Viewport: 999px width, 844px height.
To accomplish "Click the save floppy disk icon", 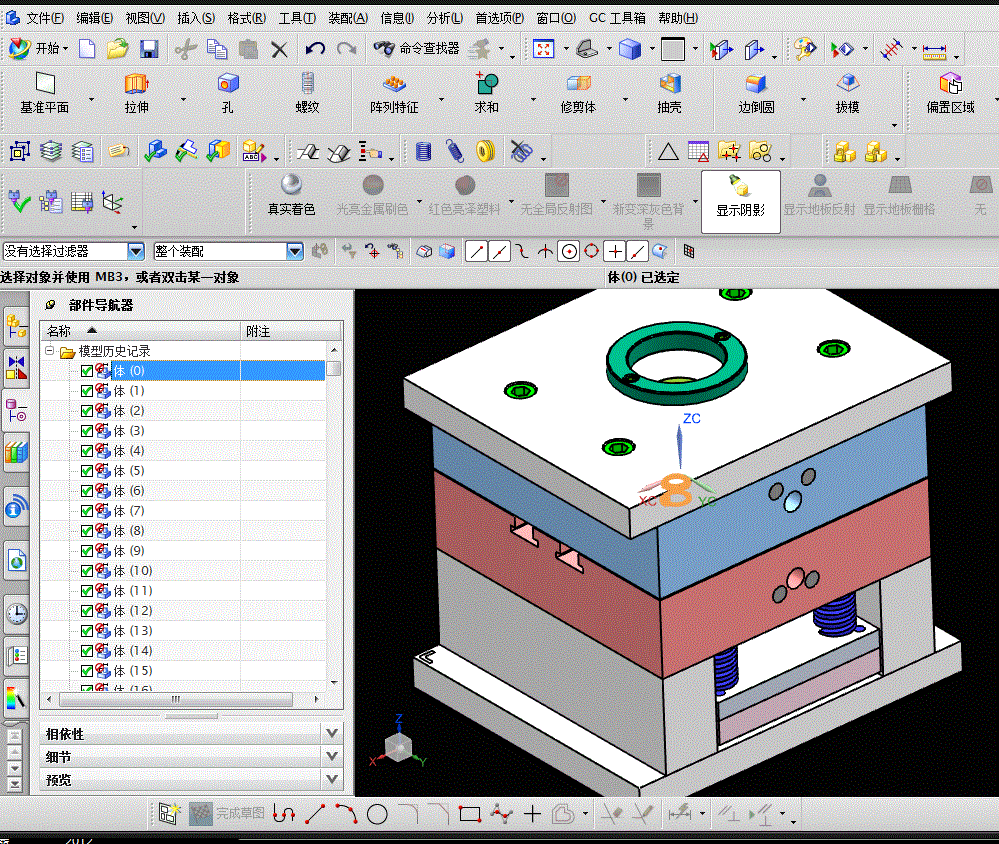I will coord(149,49).
